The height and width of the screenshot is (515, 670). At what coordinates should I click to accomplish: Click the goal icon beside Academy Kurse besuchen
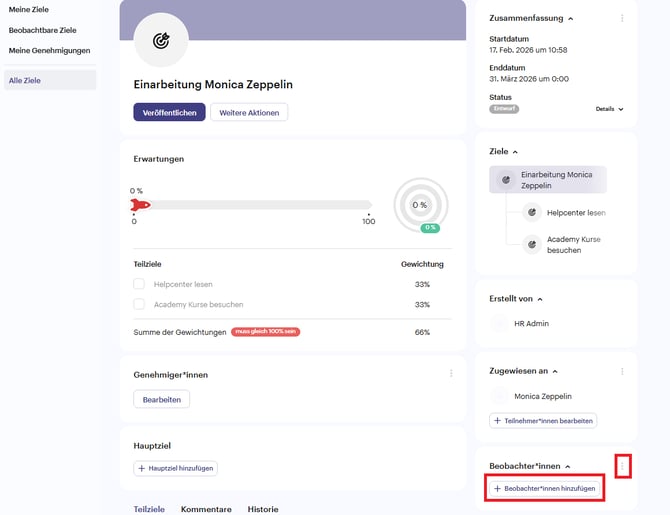[532, 244]
